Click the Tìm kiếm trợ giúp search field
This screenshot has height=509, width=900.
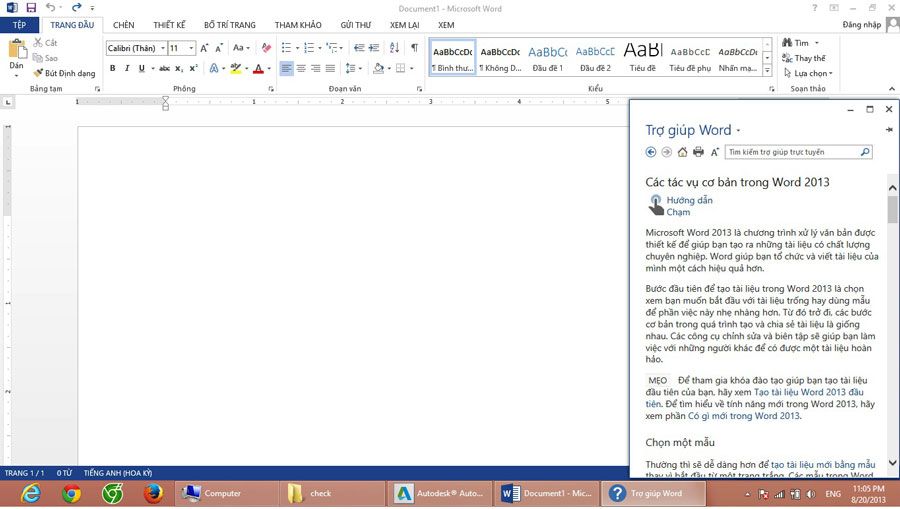[x=792, y=152]
